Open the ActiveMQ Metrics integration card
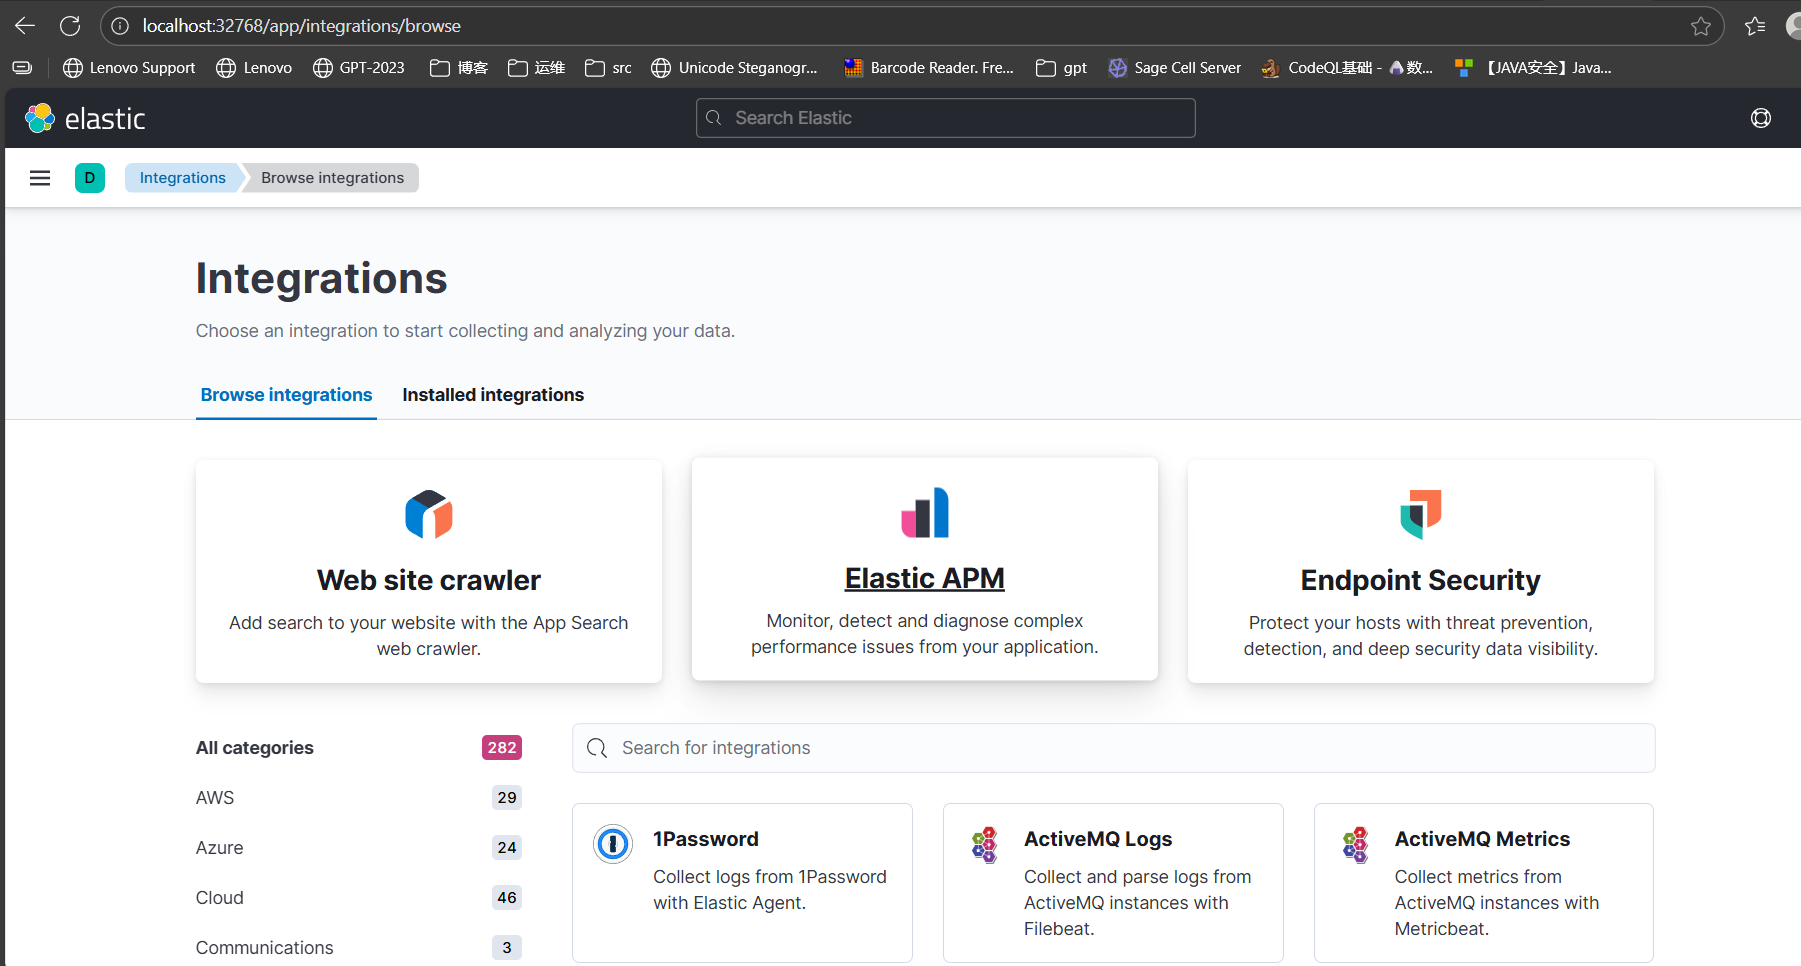 tap(1483, 882)
